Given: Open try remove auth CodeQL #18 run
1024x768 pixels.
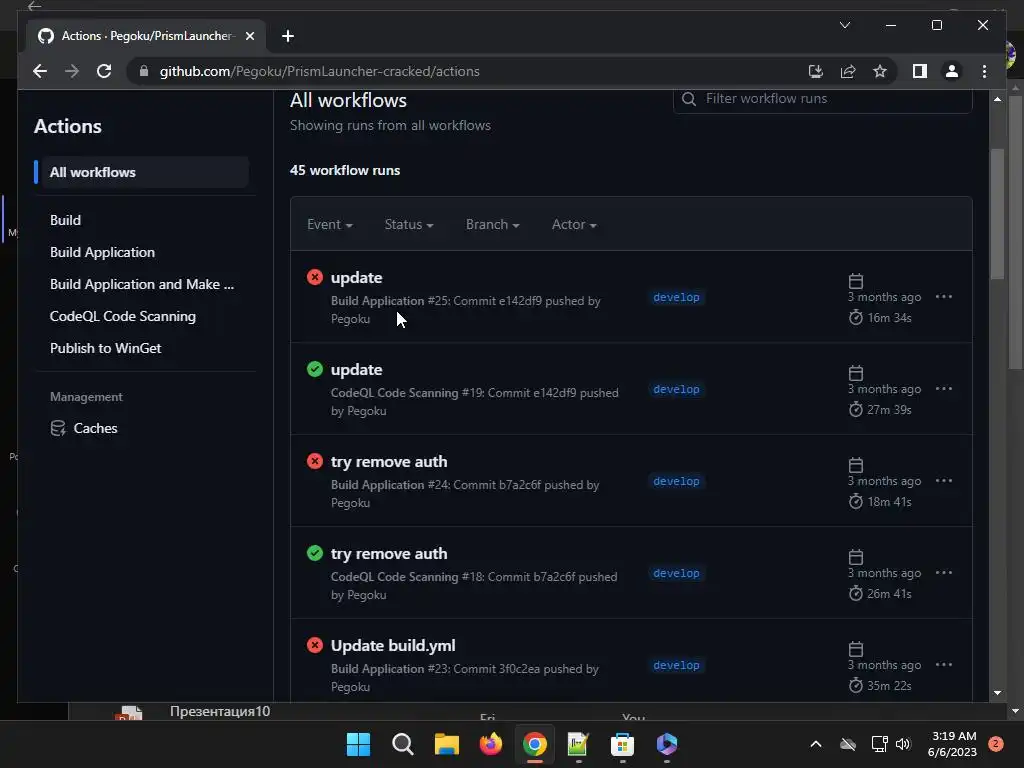Looking at the screenshot, I should pos(389,554).
